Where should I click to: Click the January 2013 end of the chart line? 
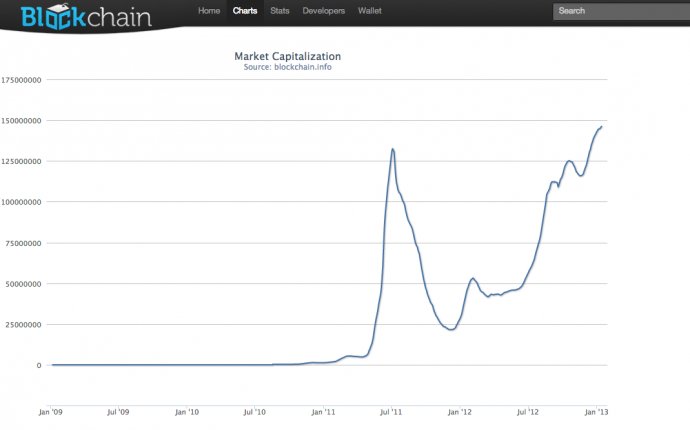click(x=601, y=127)
